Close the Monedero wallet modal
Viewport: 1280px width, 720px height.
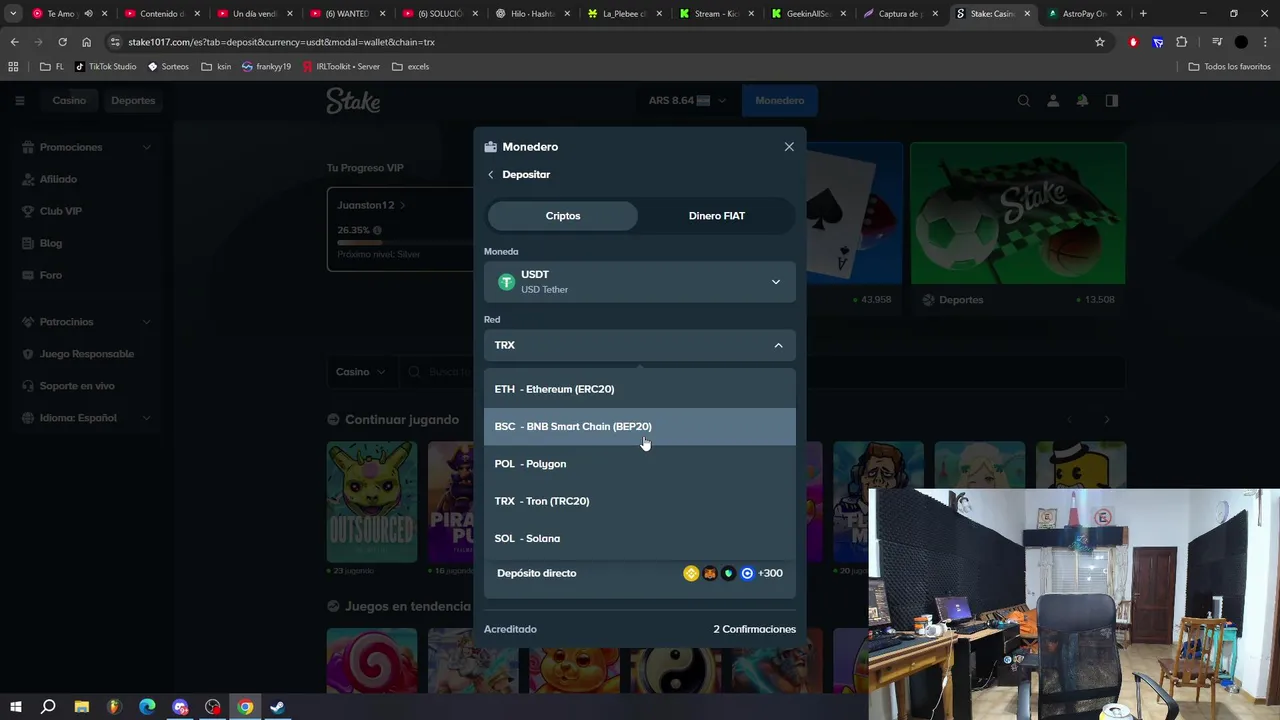coord(789,146)
